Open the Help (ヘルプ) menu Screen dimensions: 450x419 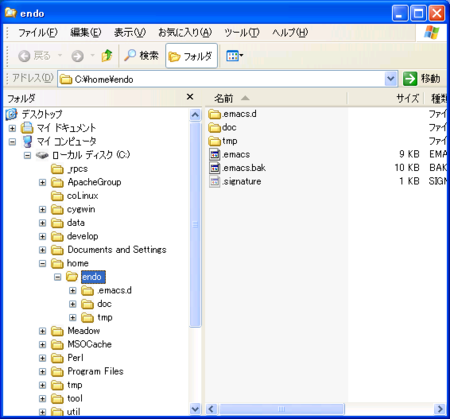(x=290, y=32)
